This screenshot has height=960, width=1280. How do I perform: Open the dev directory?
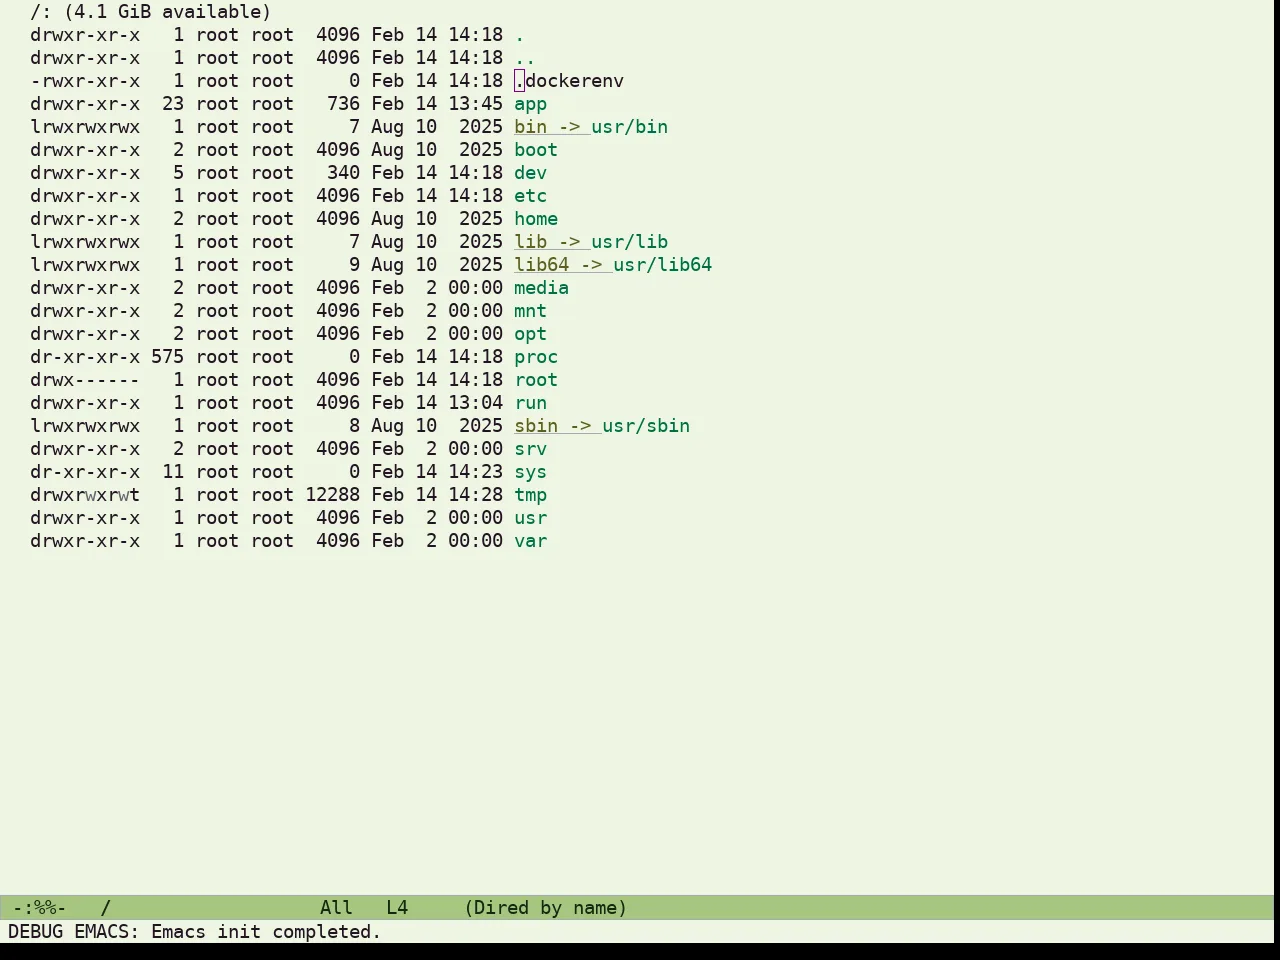click(x=530, y=173)
